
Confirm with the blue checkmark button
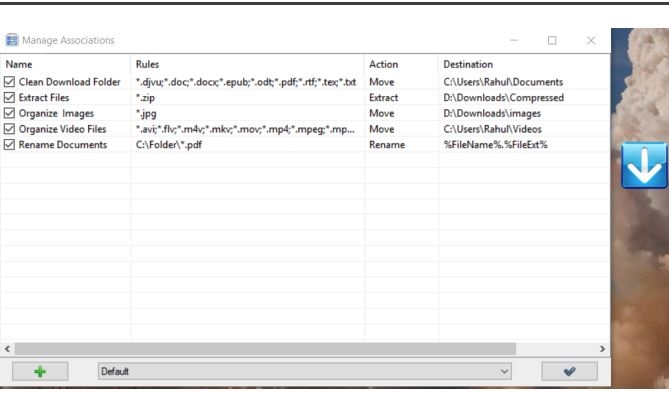click(569, 371)
